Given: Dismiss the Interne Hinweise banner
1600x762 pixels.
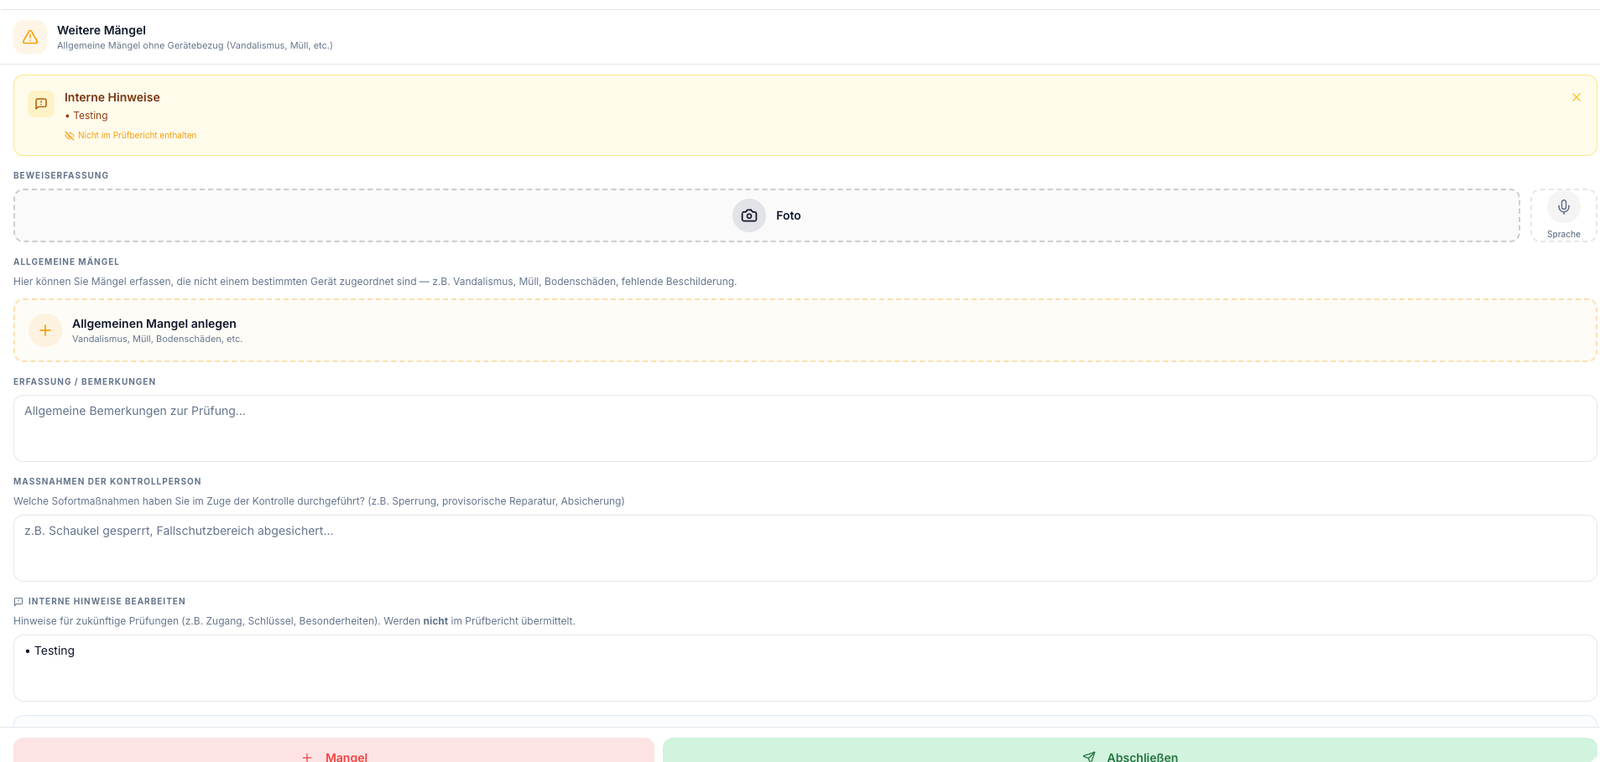Looking at the screenshot, I should click(x=1576, y=98).
